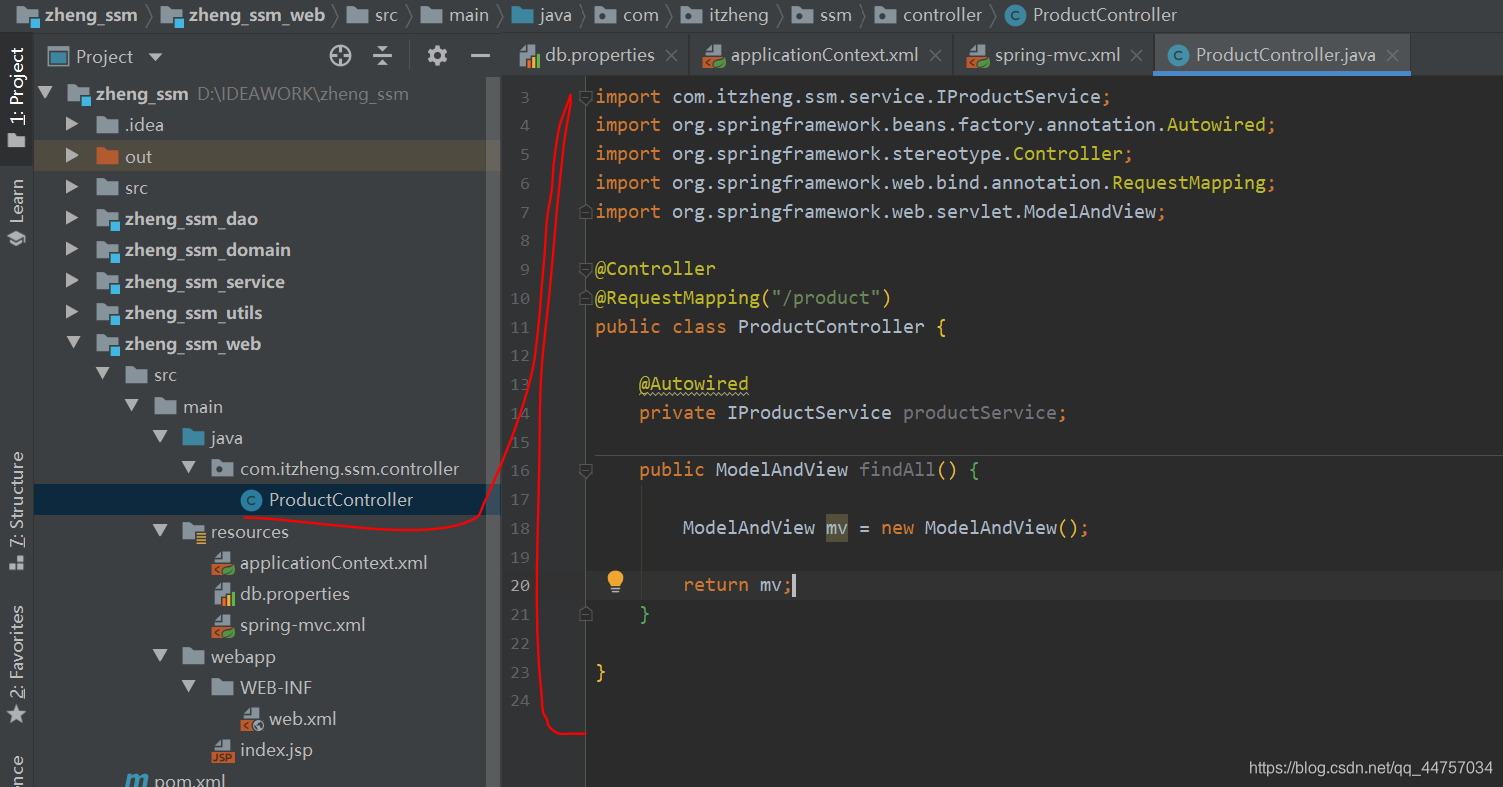Viewport: 1503px width, 787px height.
Task: Open Project panel settings gear
Action: (x=437, y=56)
